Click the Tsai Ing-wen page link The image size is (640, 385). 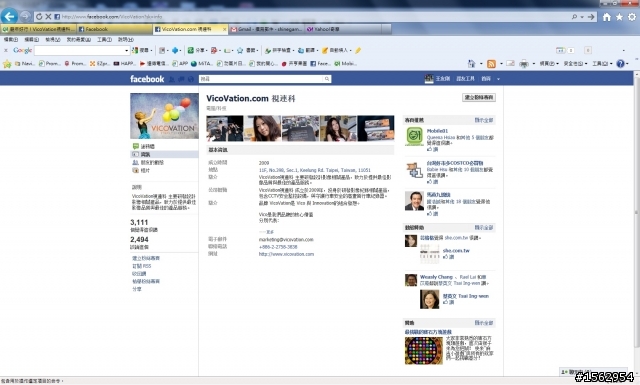tap(466, 296)
